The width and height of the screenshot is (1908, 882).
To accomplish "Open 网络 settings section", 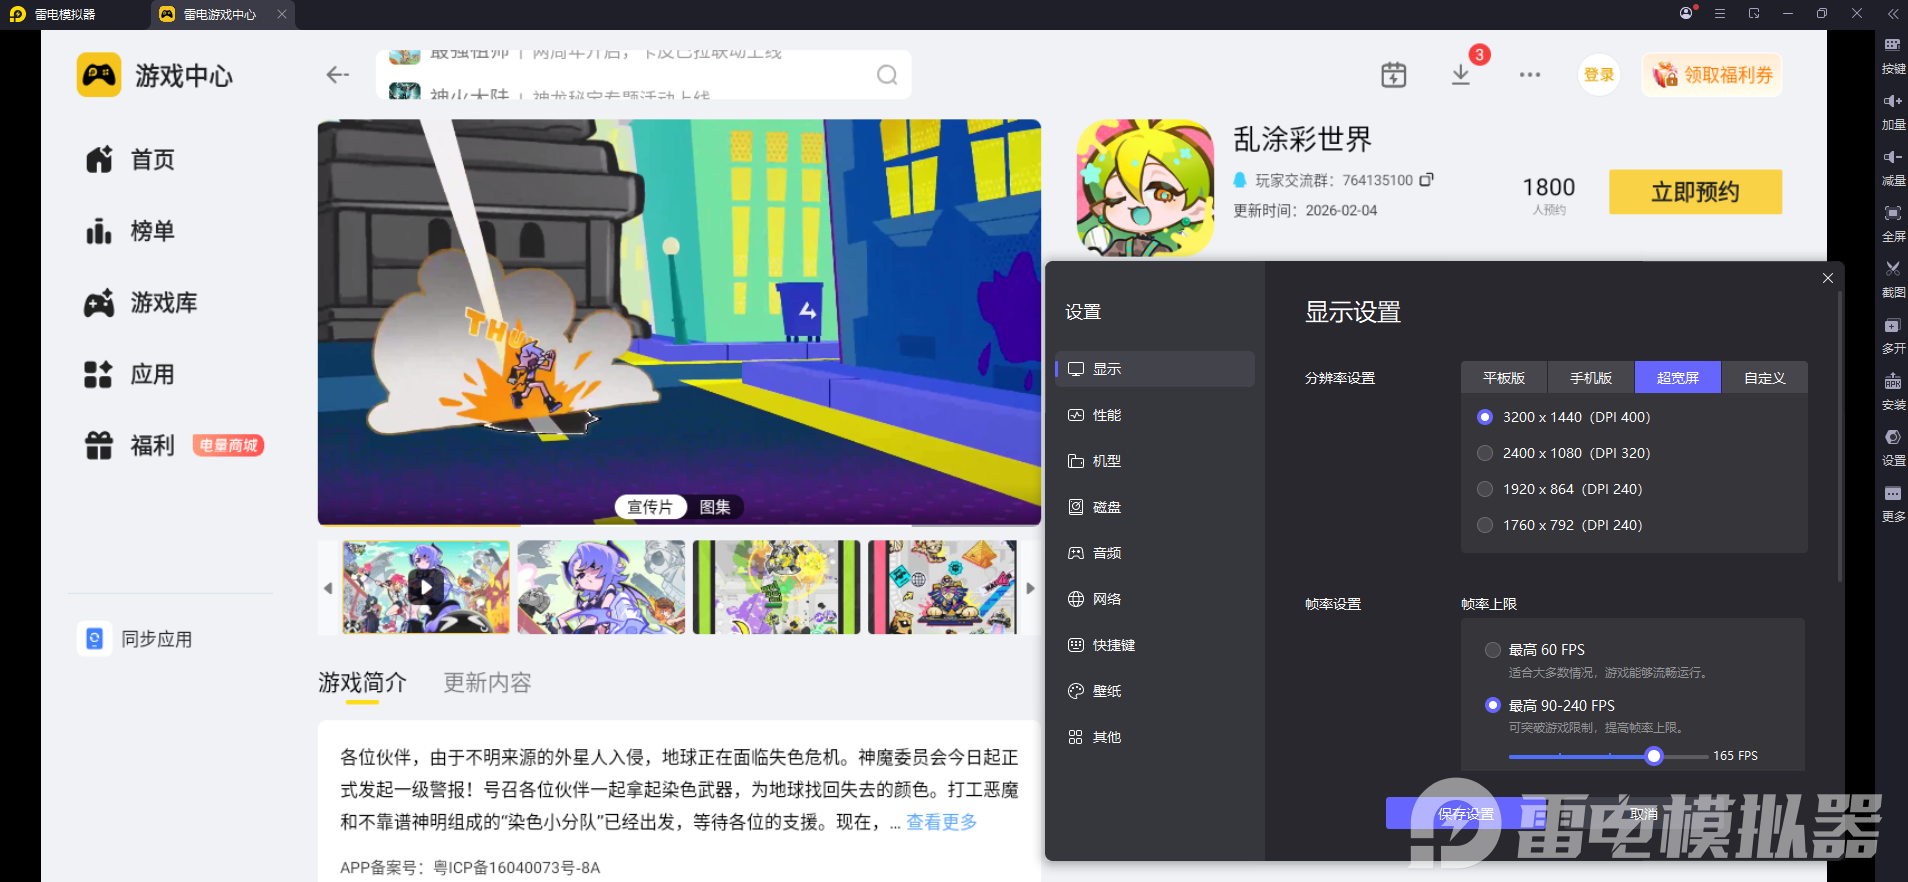I will coord(1155,599).
